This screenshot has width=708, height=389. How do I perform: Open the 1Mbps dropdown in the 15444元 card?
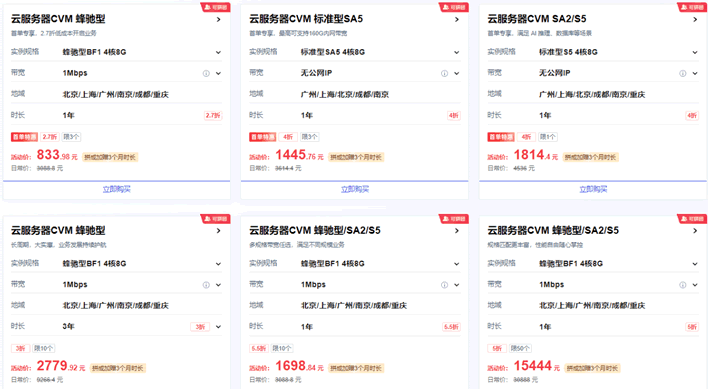(x=695, y=285)
